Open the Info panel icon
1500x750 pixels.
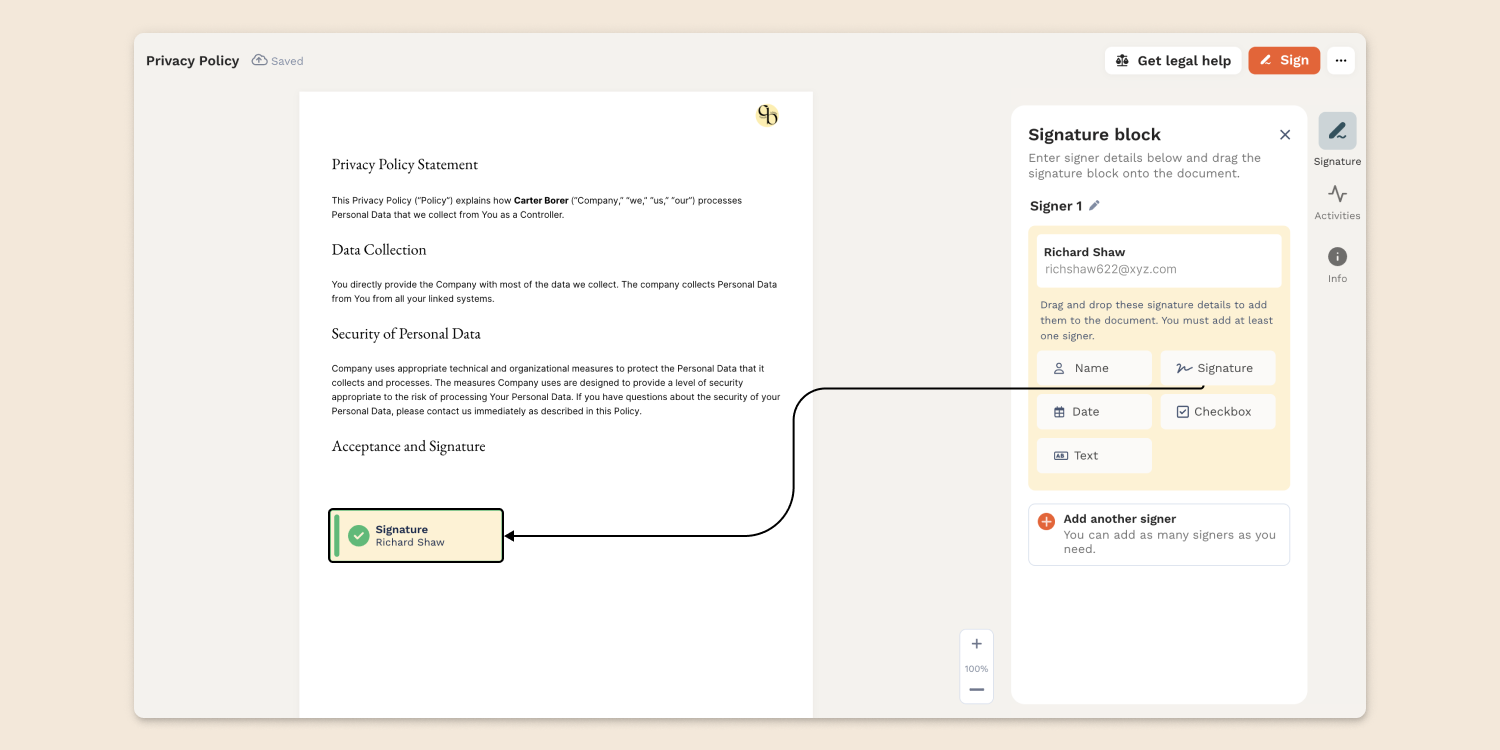(x=1337, y=257)
